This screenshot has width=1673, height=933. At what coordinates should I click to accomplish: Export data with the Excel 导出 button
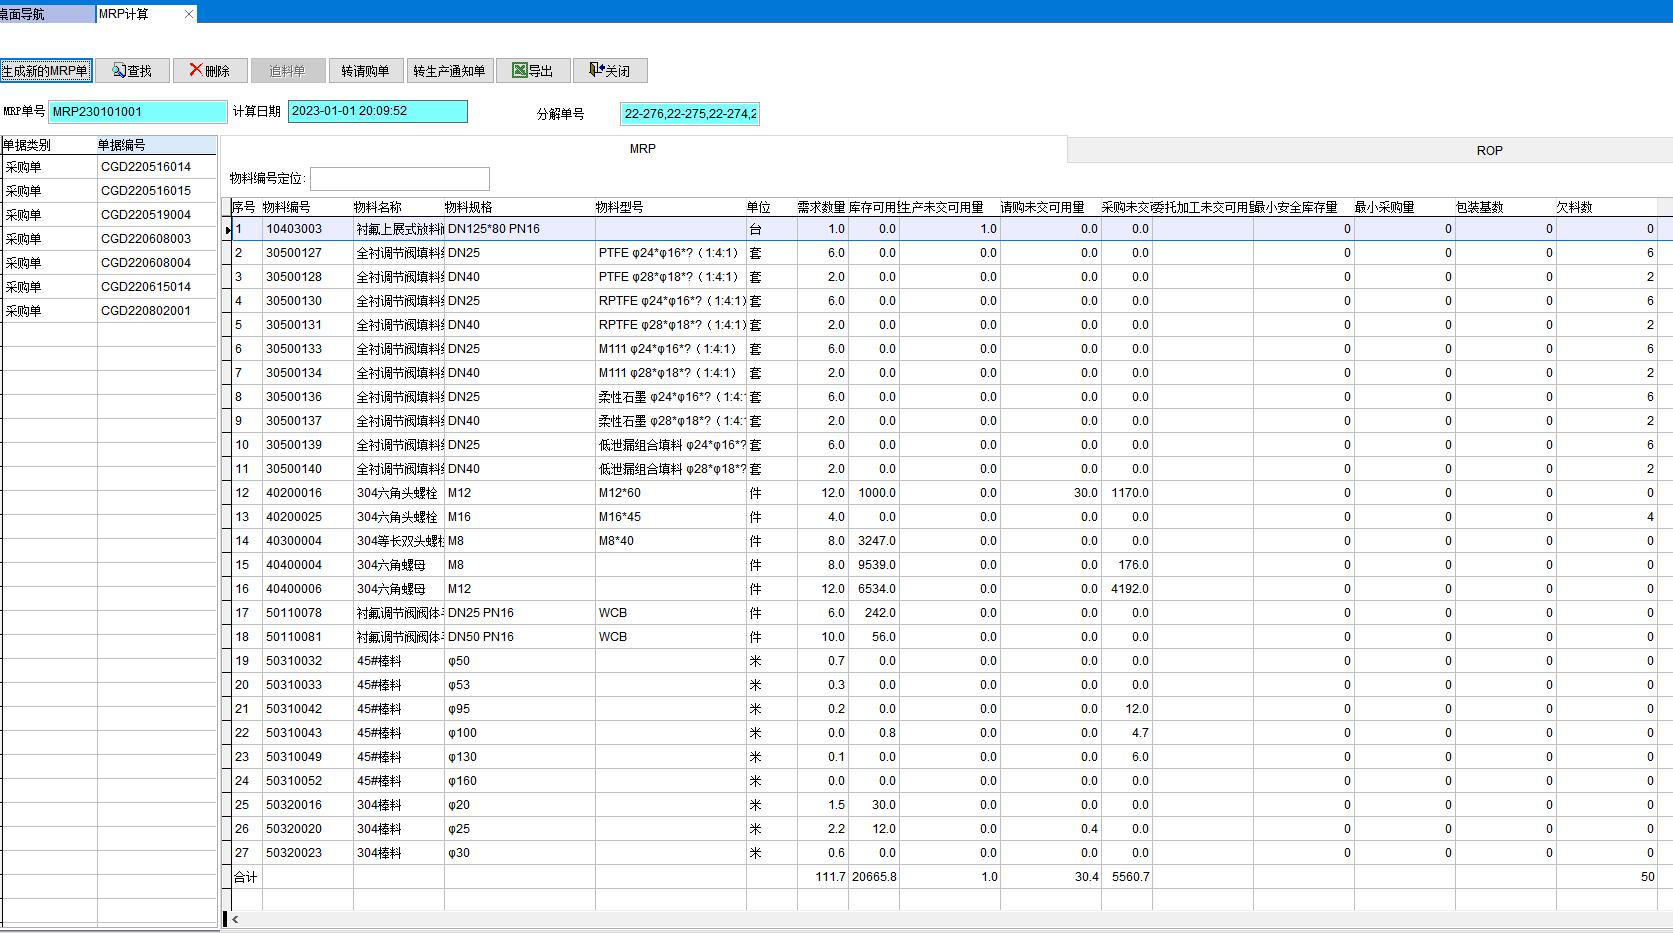click(x=533, y=71)
